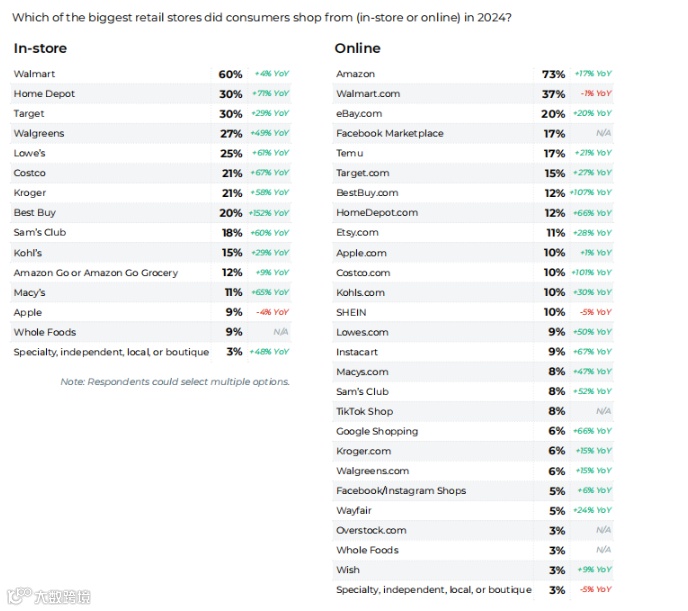Open the Etsy.com entry
This screenshot has width=688, height=611.
point(357,232)
